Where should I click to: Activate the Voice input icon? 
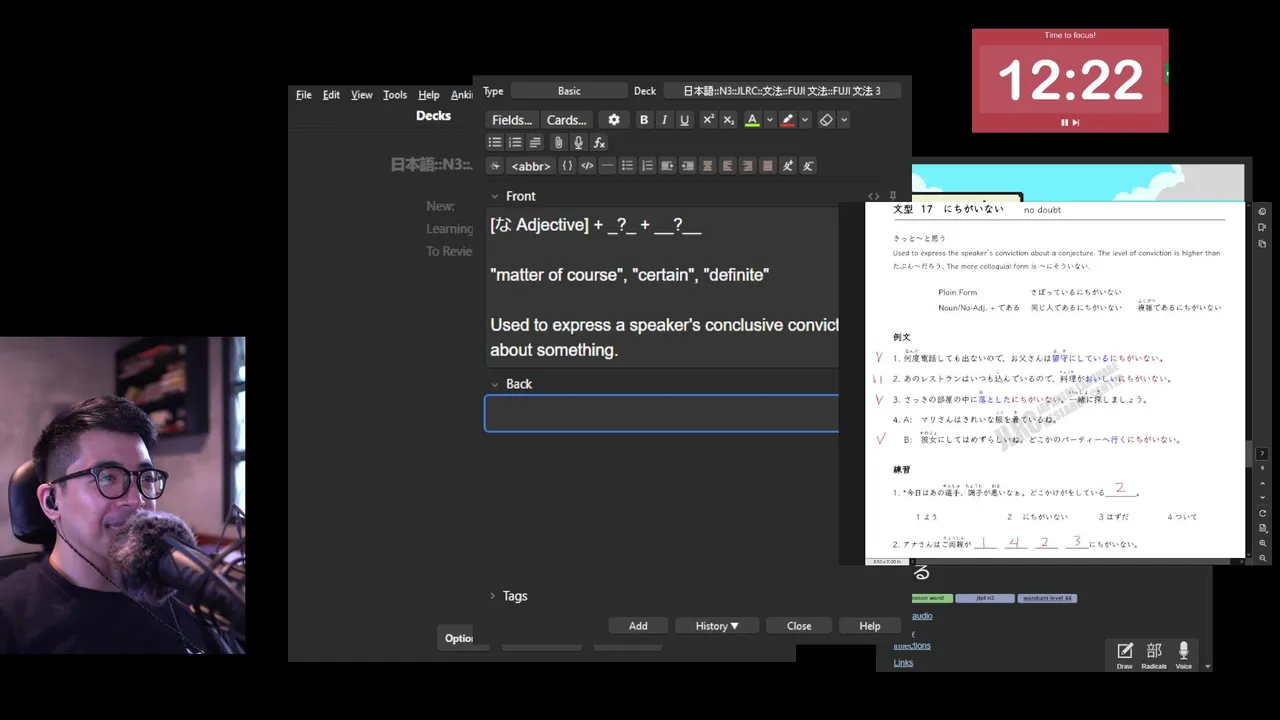coord(1184,655)
